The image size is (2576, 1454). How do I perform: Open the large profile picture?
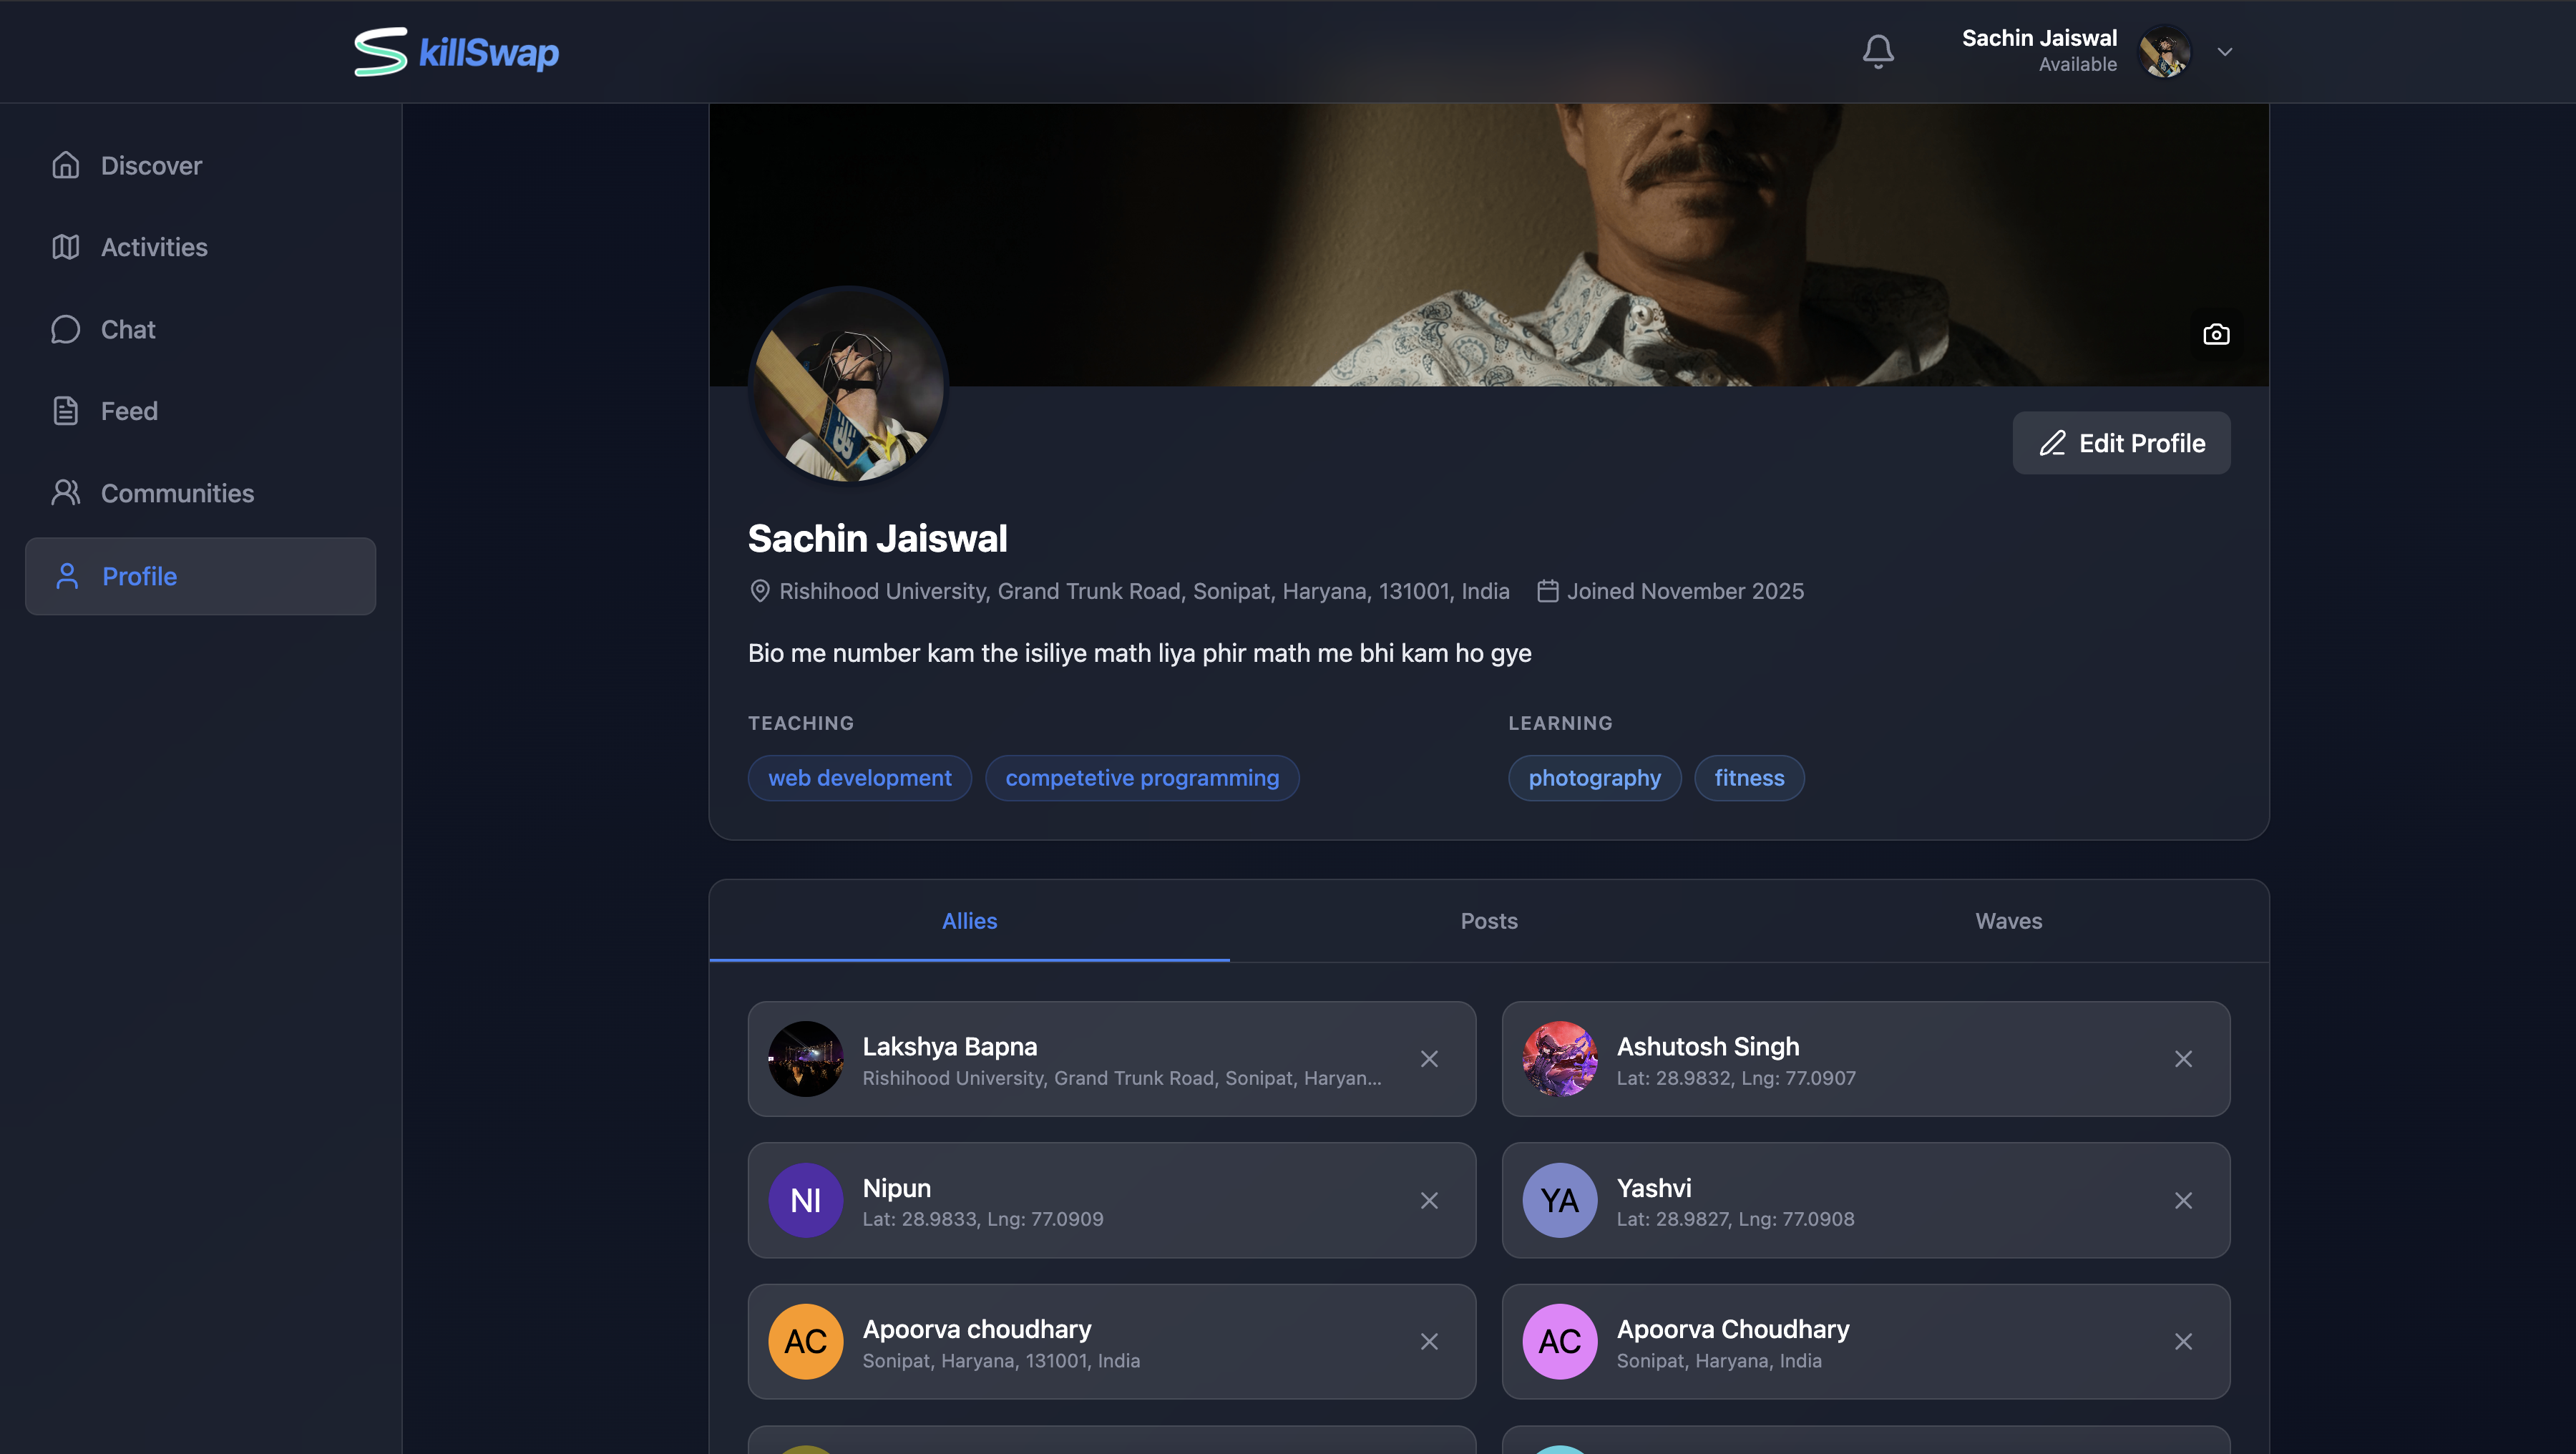tap(848, 386)
